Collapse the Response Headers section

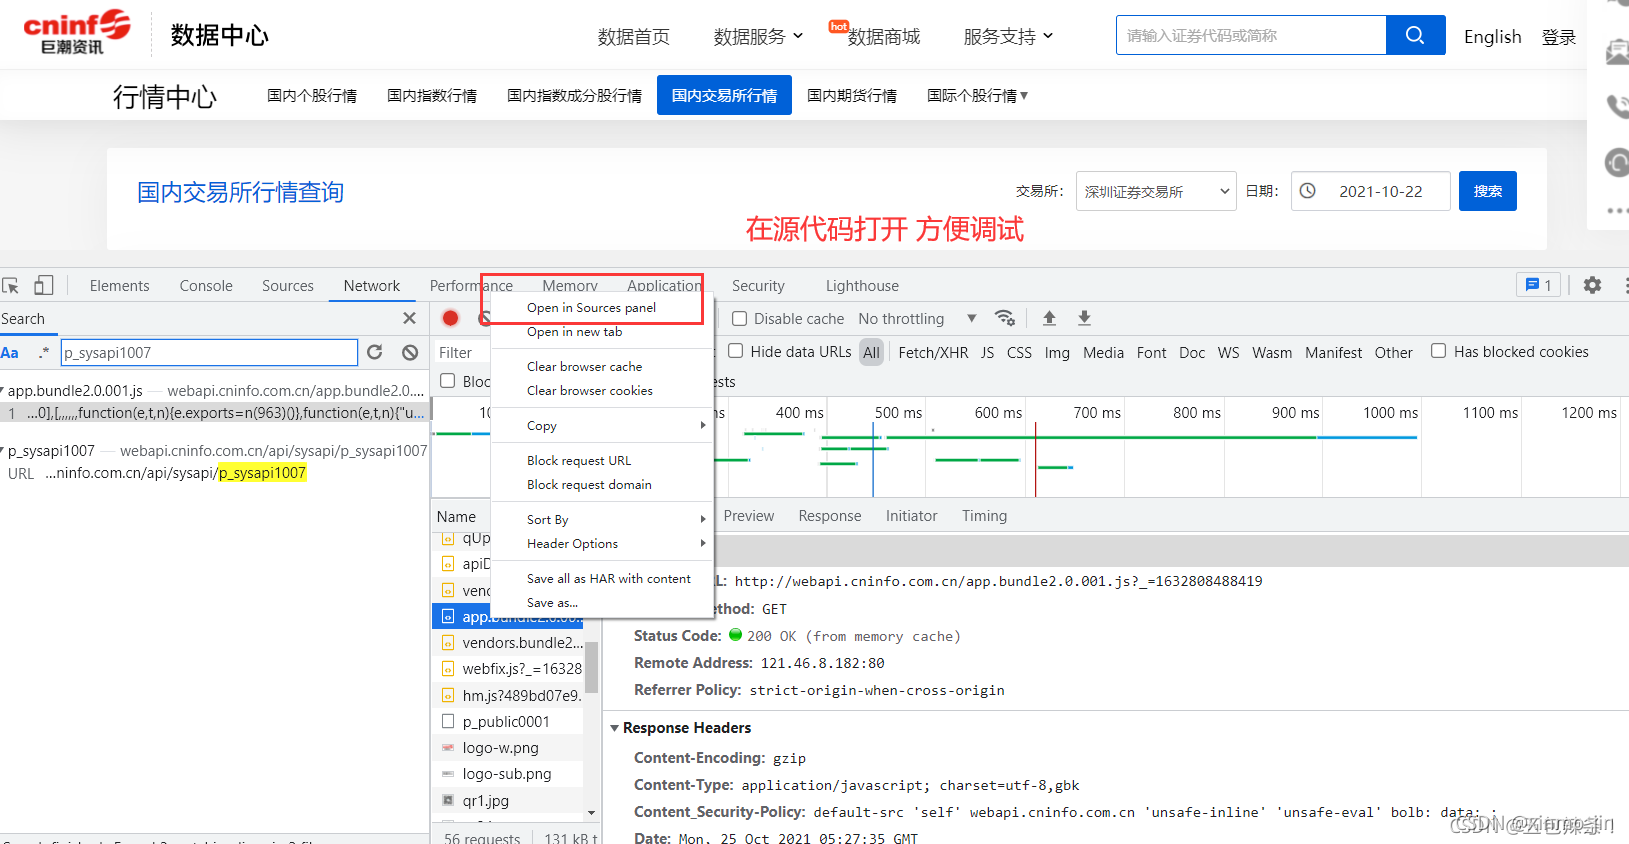(614, 728)
